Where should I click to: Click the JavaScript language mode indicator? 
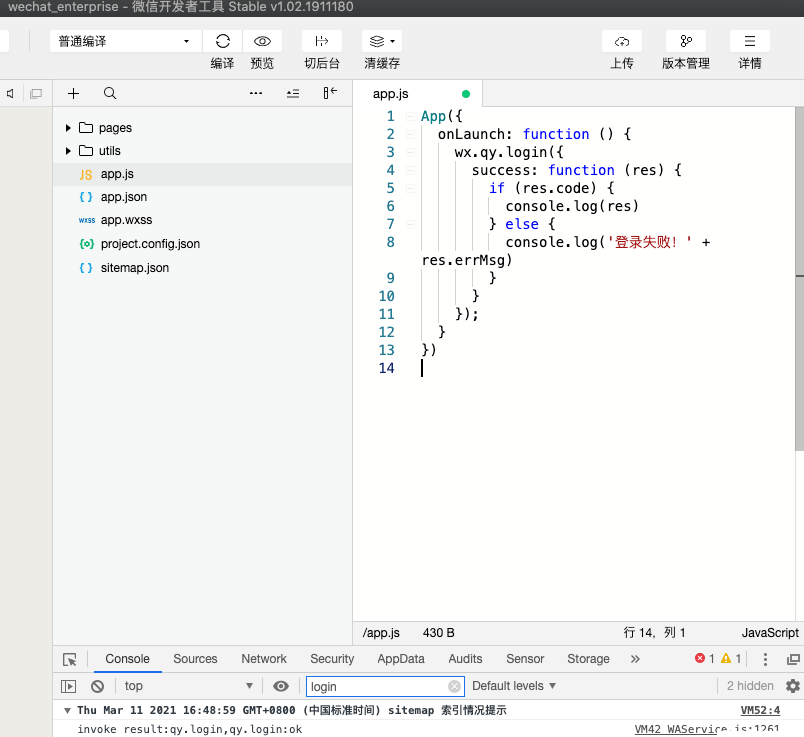(x=770, y=633)
